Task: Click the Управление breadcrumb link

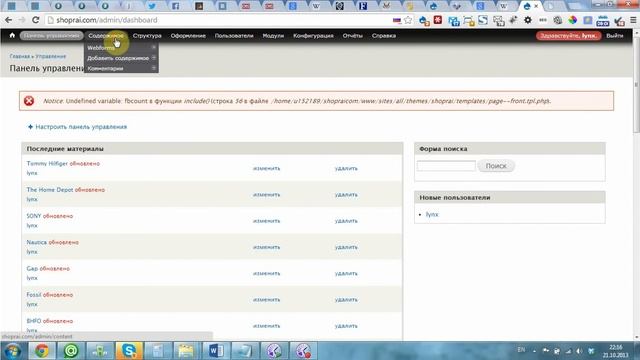Action: 51,56
